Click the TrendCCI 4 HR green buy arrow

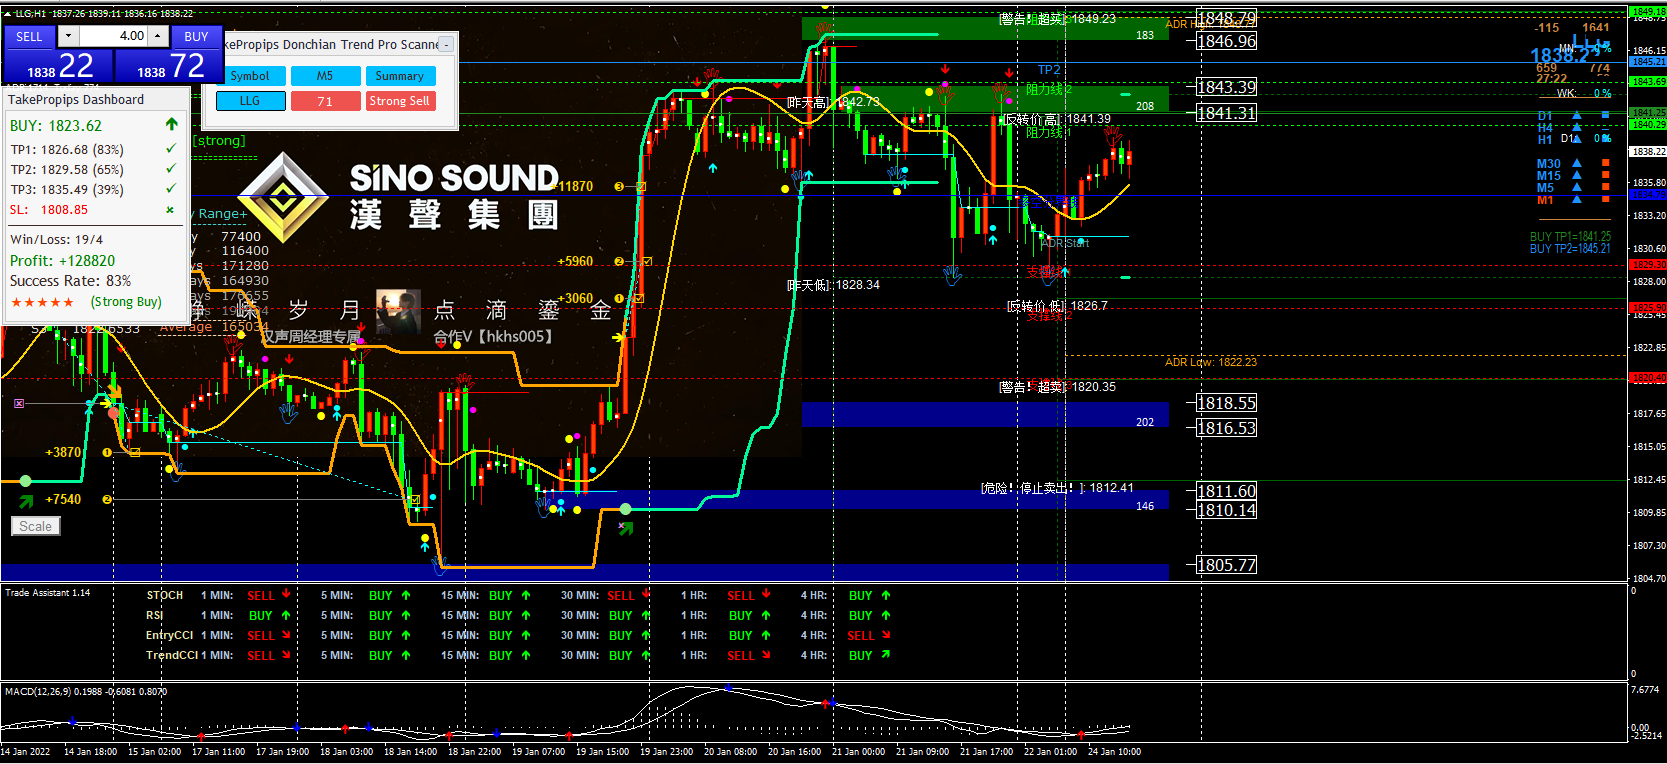pyautogui.click(x=886, y=655)
